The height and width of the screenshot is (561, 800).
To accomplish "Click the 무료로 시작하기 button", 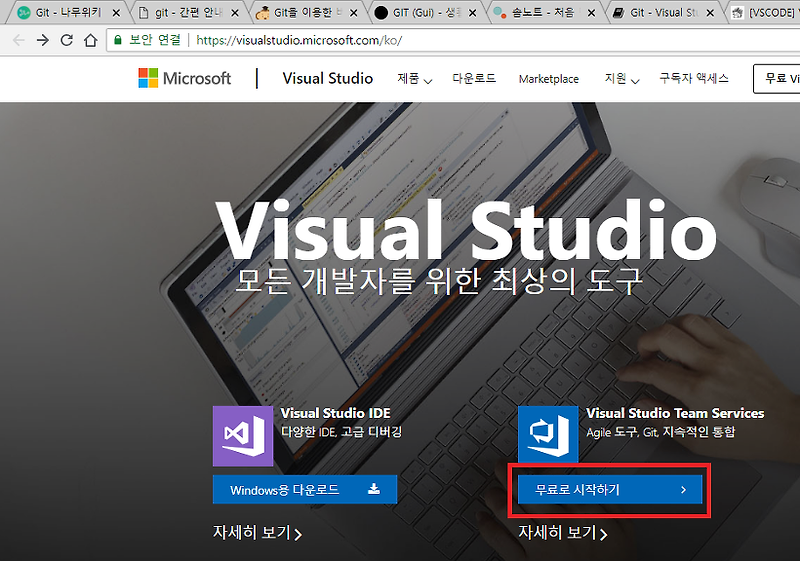I will click(x=610, y=490).
